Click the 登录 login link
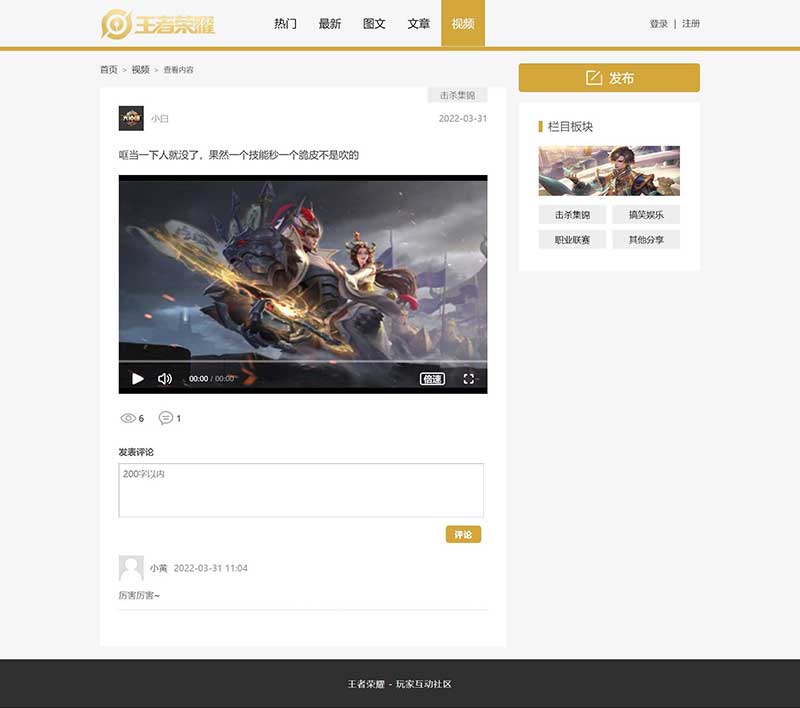Viewport: 800px width, 708px height. 658,24
